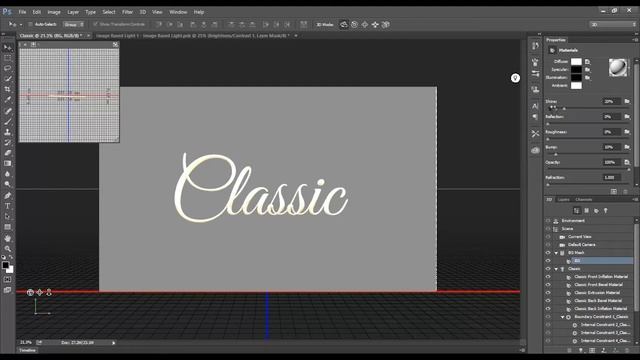The width and height of the screenshot is (640, 360).
Task: Click the light bulb widget on canvas
Action: pyautogui.click(x=516, y=78)
